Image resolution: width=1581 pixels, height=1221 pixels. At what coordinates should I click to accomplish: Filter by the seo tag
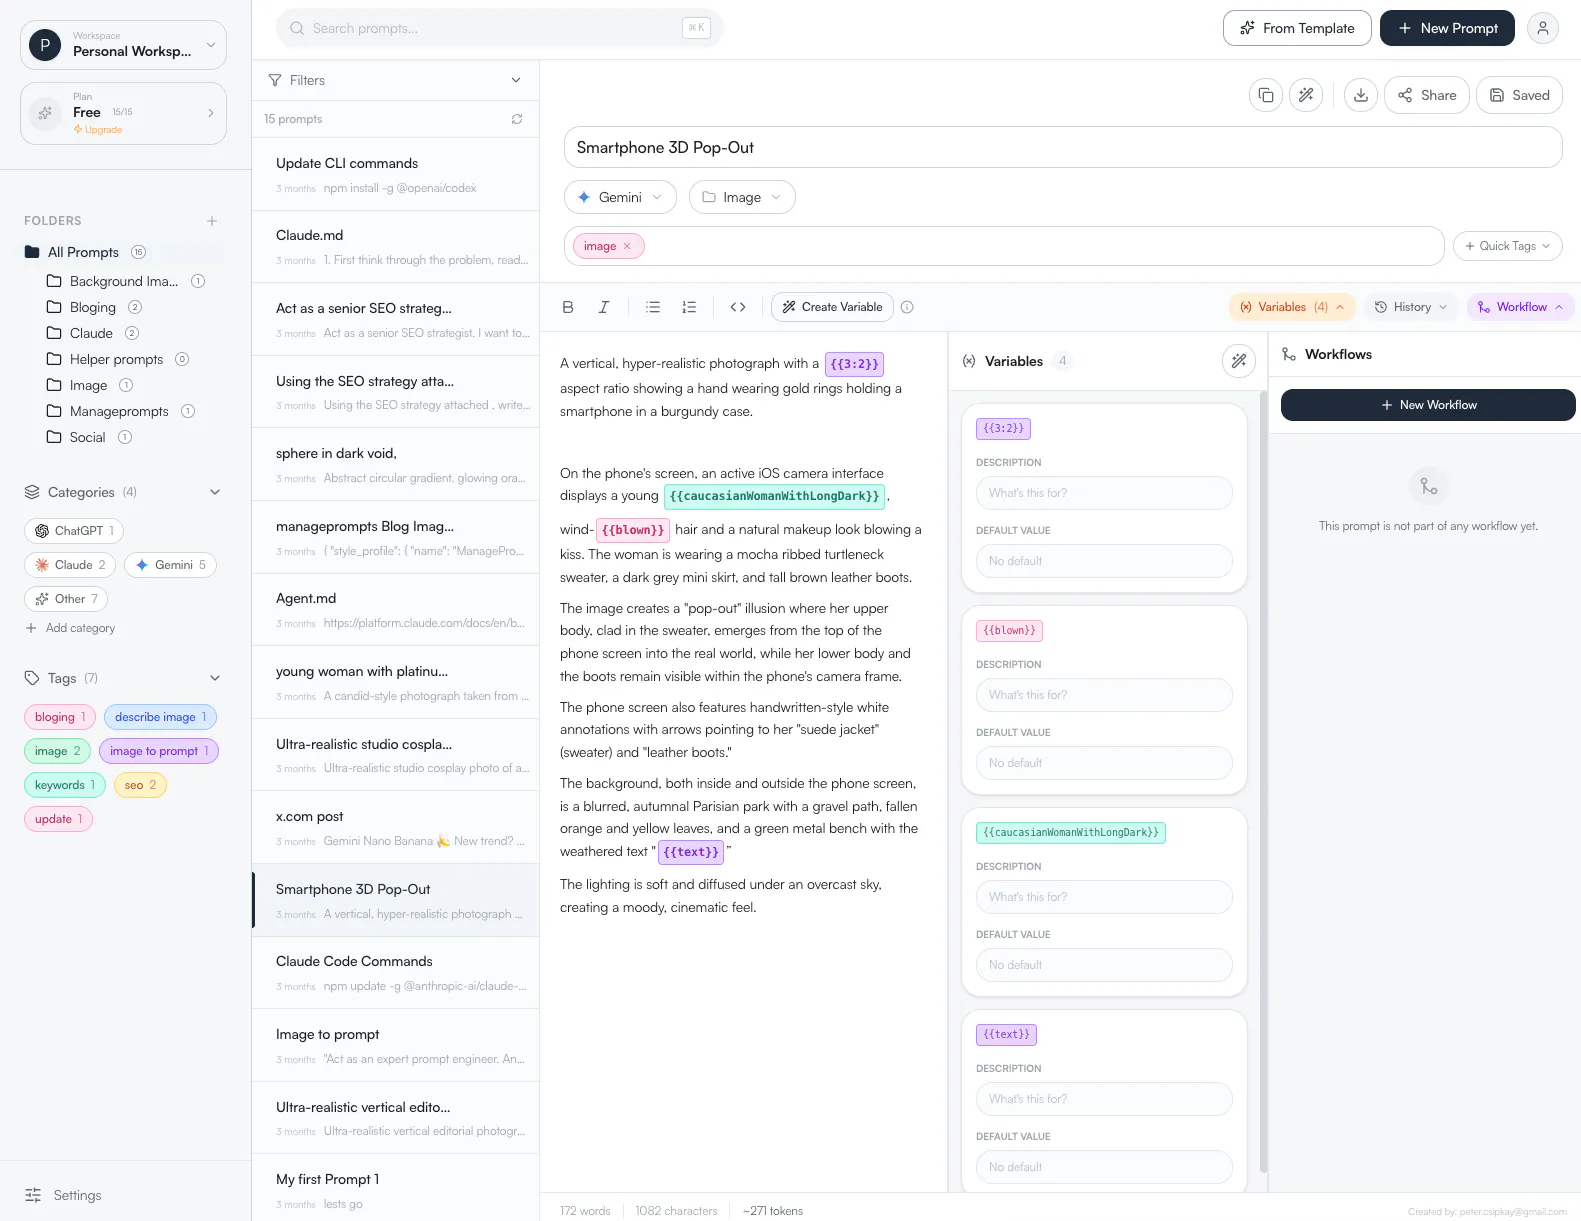pyautogui.click(x=140, y=785)
